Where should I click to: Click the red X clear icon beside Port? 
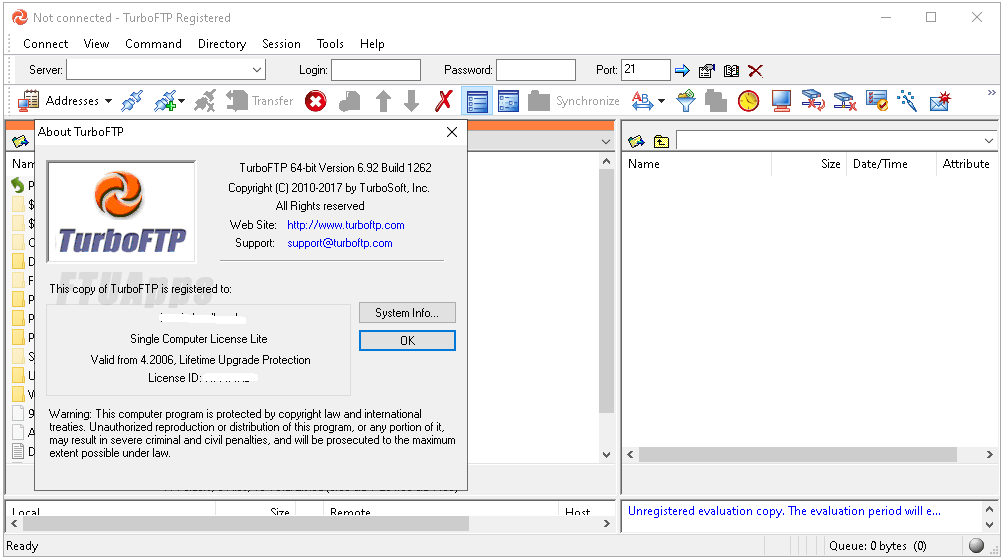(x=755, y=70)
